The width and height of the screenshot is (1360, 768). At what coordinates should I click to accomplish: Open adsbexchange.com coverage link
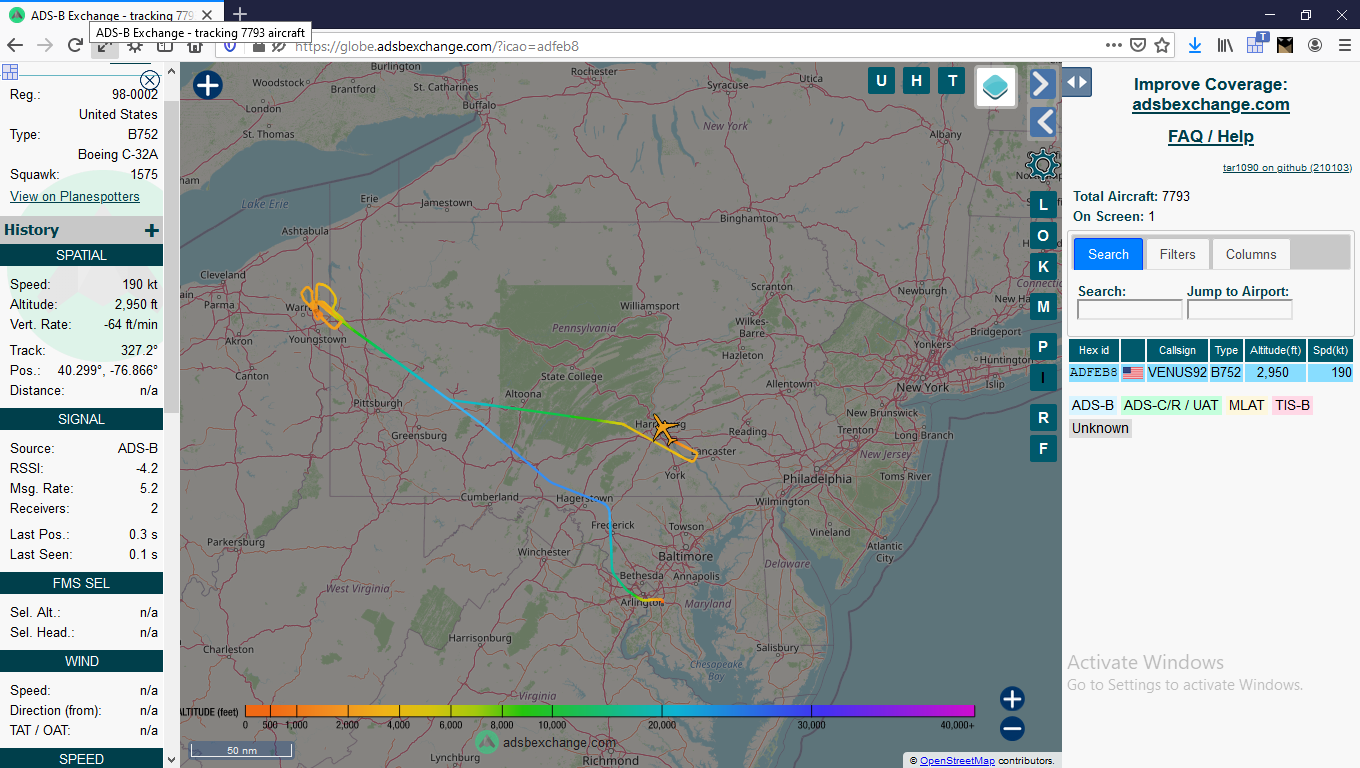point(1211,104)
